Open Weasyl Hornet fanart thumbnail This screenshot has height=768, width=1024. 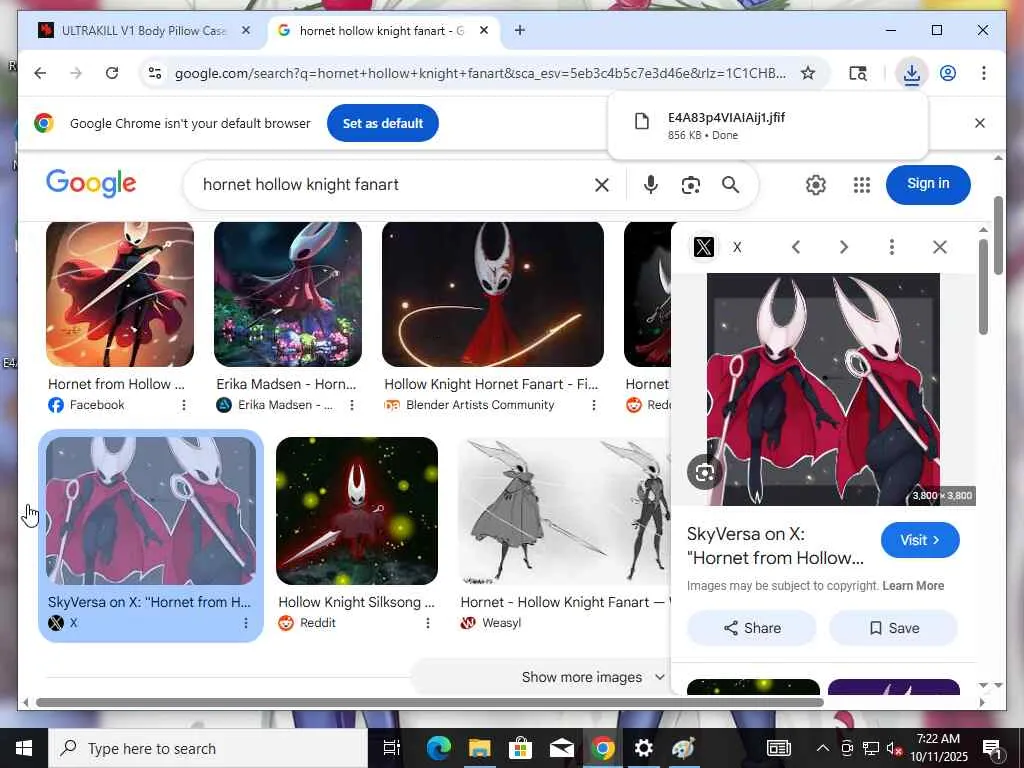pos(565,511)
